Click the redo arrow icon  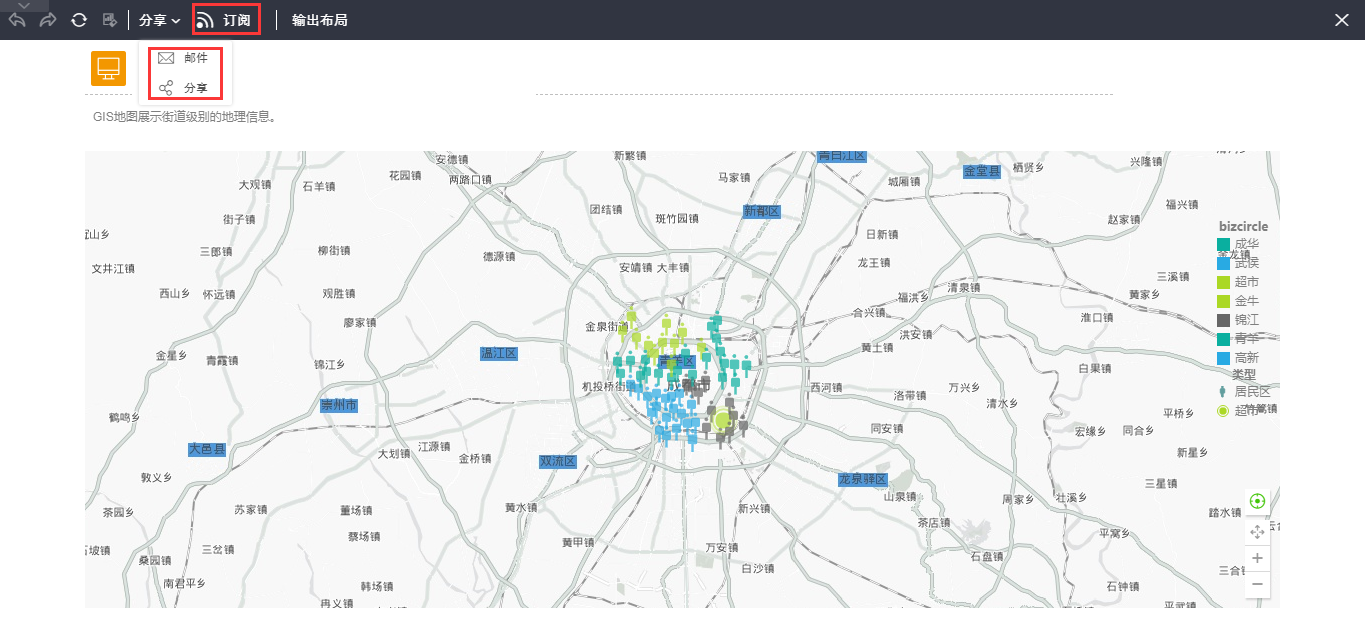[47, 20]
